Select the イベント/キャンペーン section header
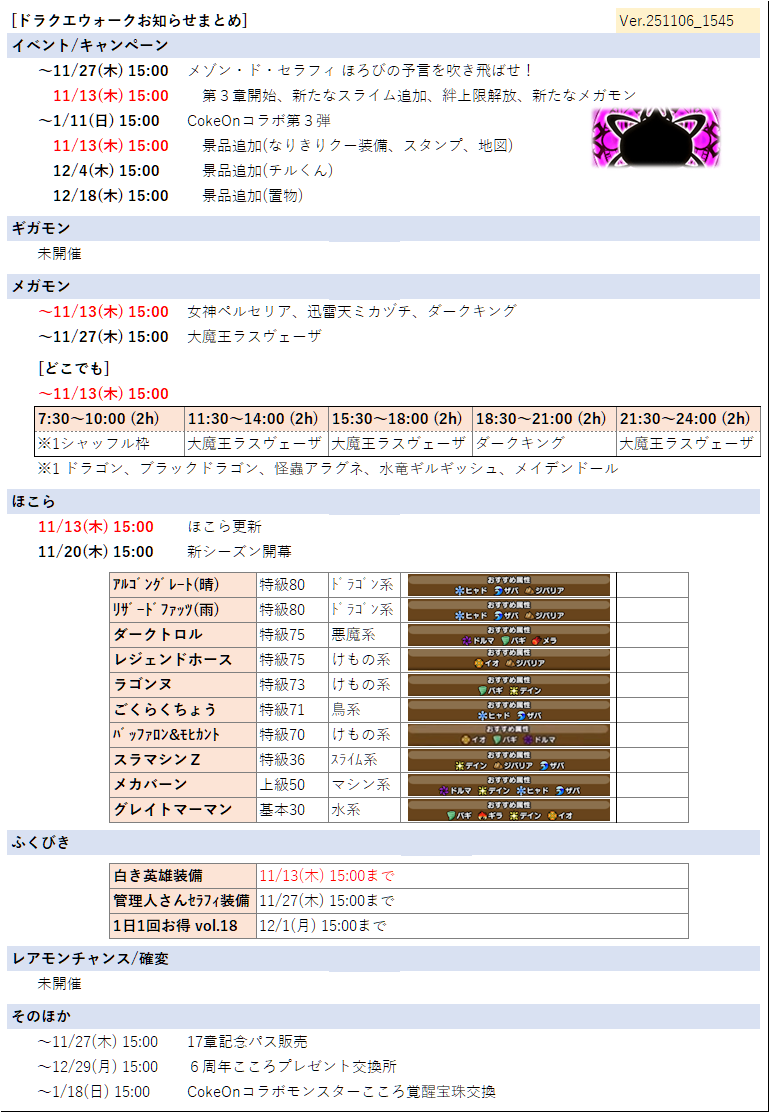Screen dimensions: 769x1112 (89, 45)
